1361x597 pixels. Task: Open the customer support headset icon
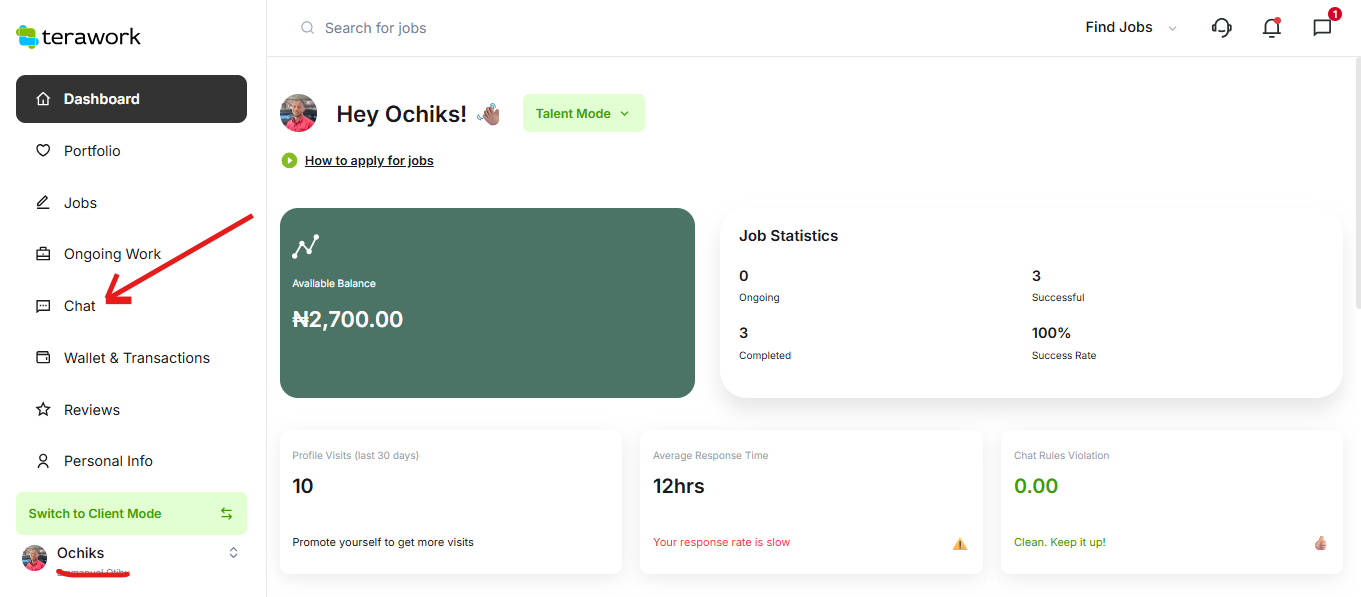pos(1221,28)
